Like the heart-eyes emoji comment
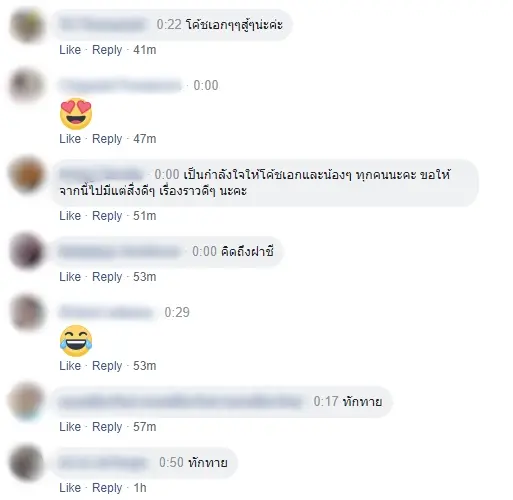The height and width of the screenshot is (500, 513). pos(70,139)
